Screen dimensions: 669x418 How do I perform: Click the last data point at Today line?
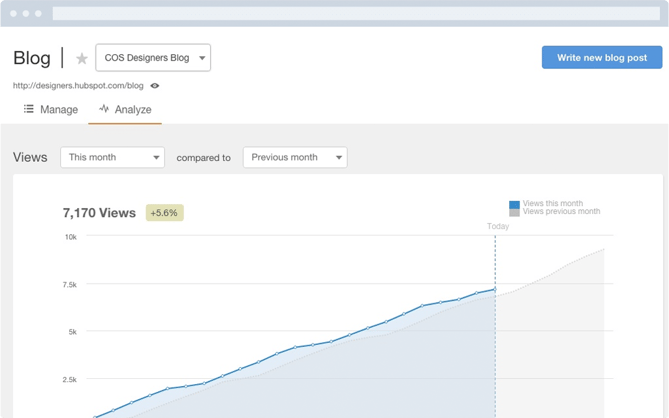(495, 290)
